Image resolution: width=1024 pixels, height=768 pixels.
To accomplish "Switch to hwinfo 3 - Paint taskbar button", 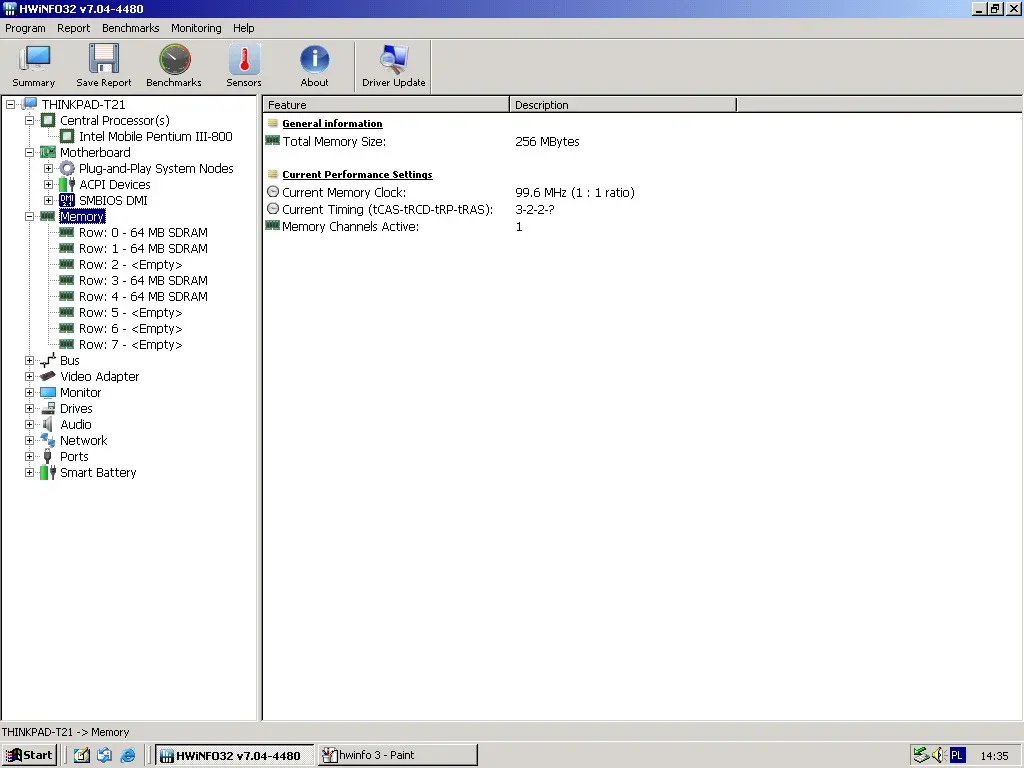I will tap(398, 755).
